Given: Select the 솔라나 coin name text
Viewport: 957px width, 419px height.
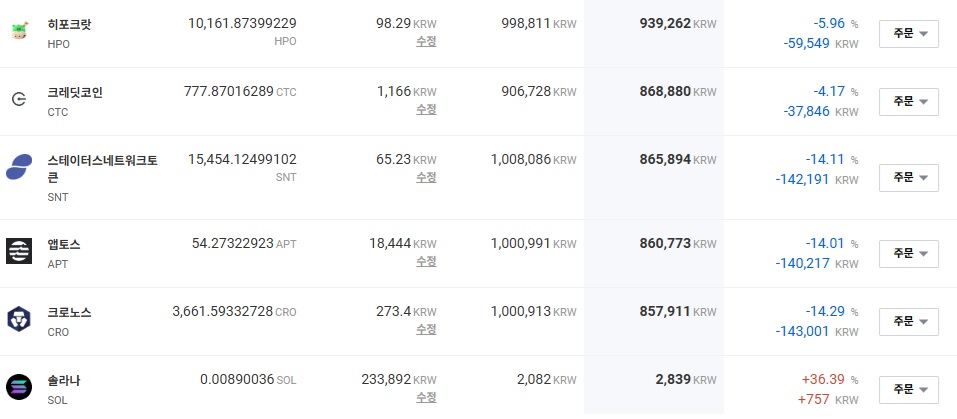Looking at the screenshot, I should pyautogui.click(x=63, y=381).
